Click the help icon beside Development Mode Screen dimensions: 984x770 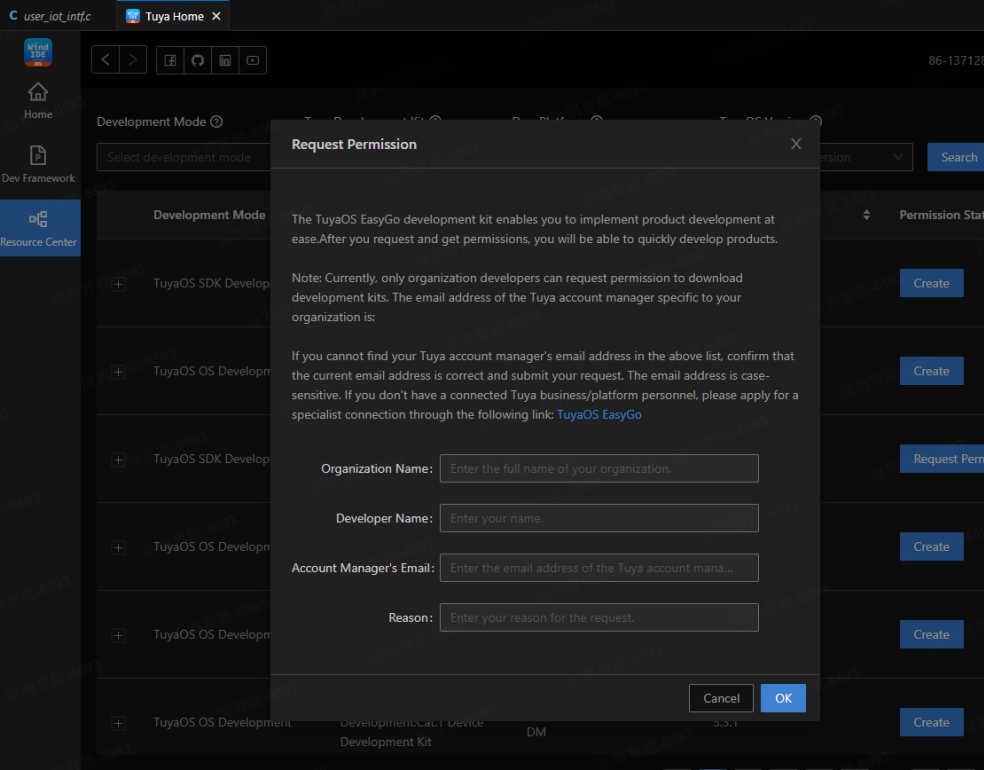[x=216, y=122]
